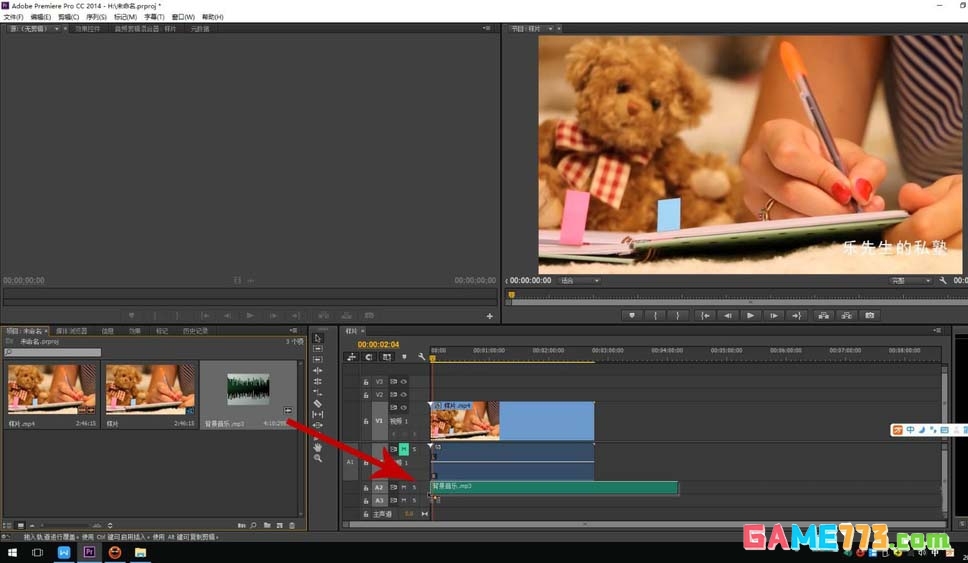Solo audio track A3
The image size is (968, 563).
point(414,500)
